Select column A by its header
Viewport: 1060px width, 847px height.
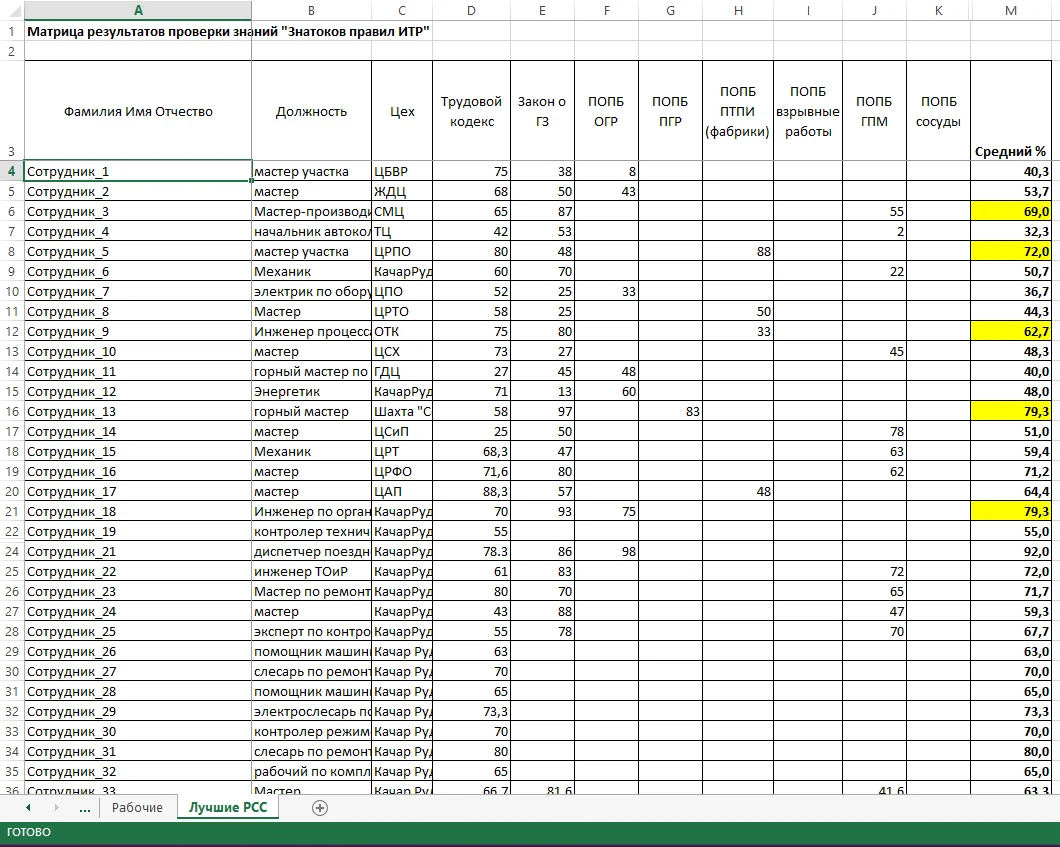(138, 10)
